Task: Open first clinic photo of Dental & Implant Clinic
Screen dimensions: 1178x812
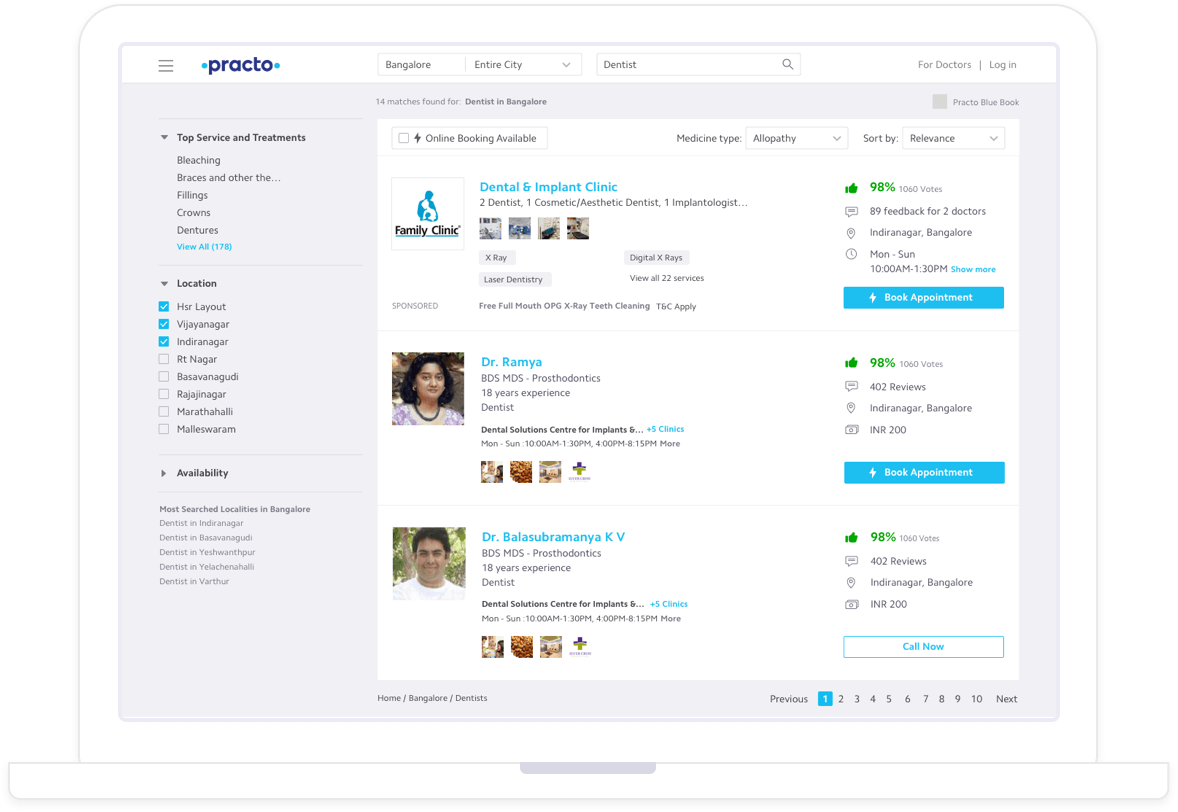Action: [491, 228]
